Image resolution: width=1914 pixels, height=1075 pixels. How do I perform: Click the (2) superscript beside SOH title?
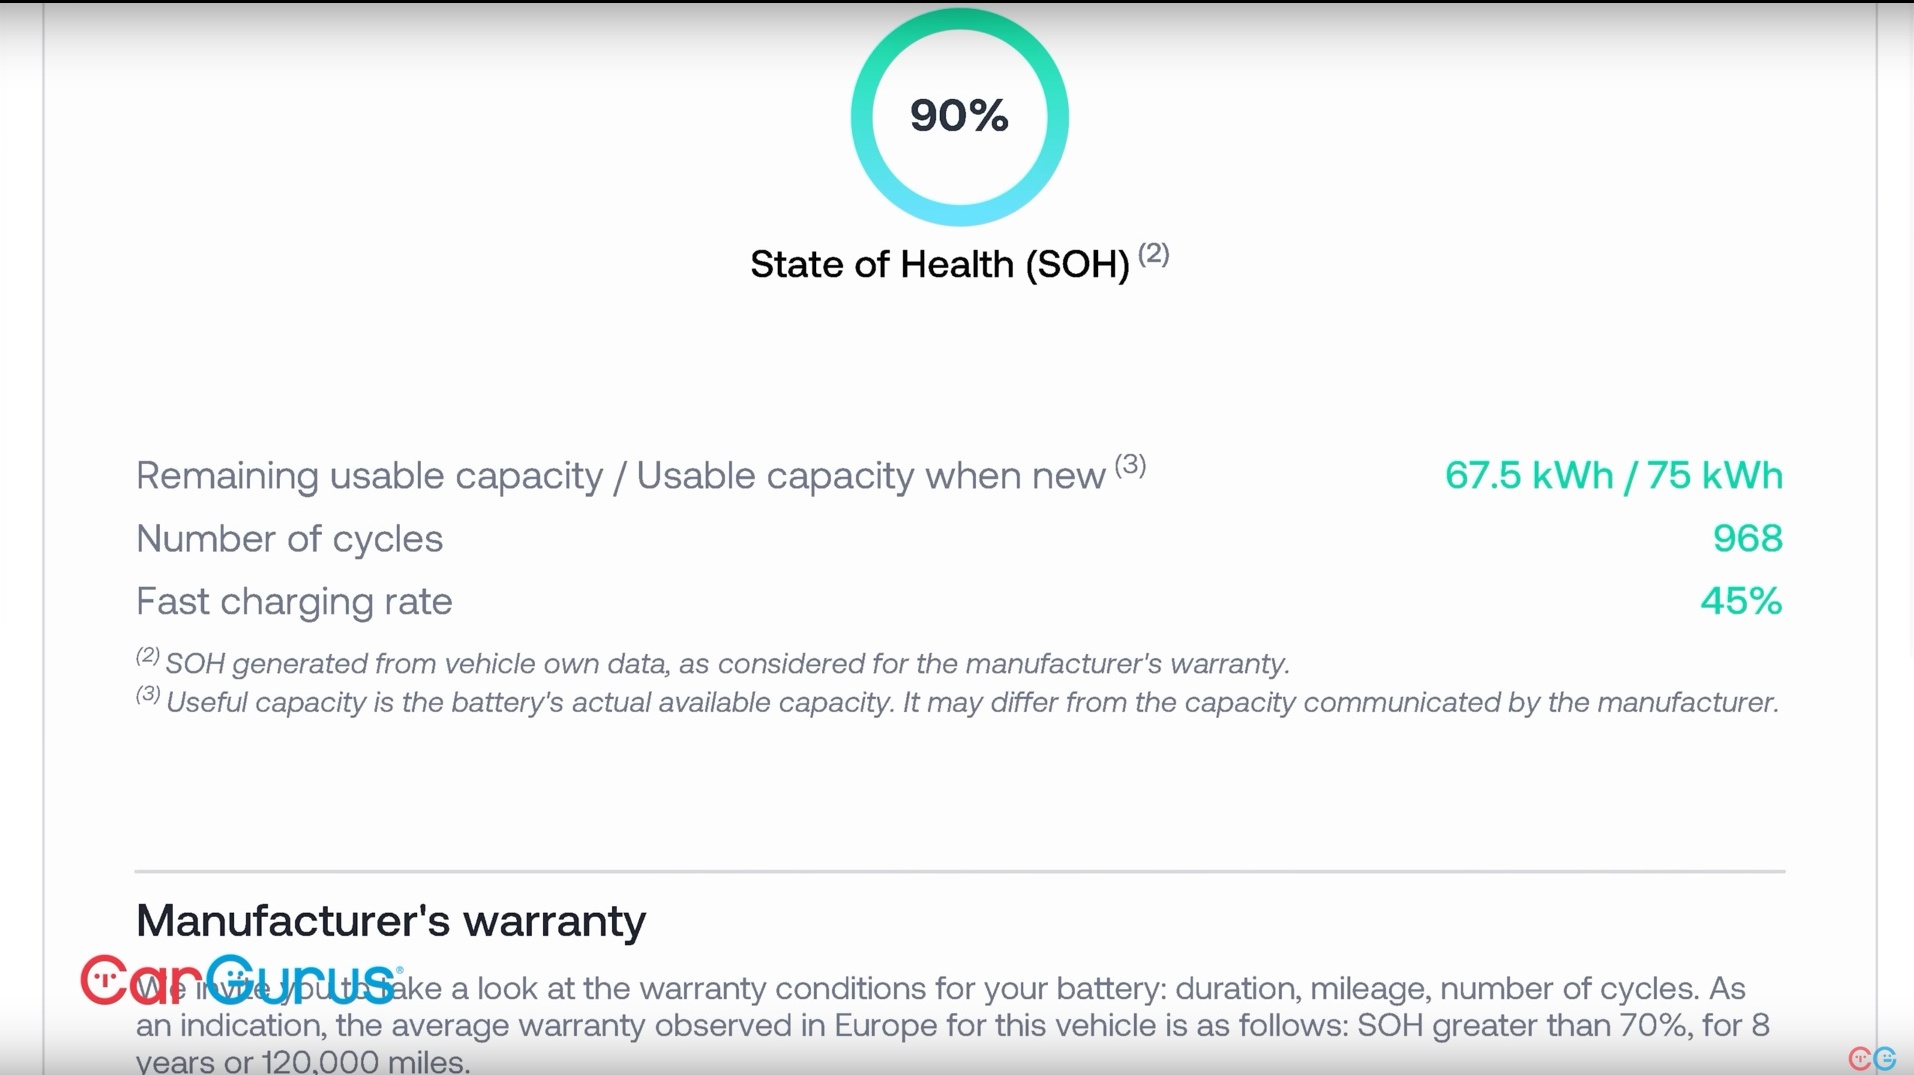click(1153, 254)
